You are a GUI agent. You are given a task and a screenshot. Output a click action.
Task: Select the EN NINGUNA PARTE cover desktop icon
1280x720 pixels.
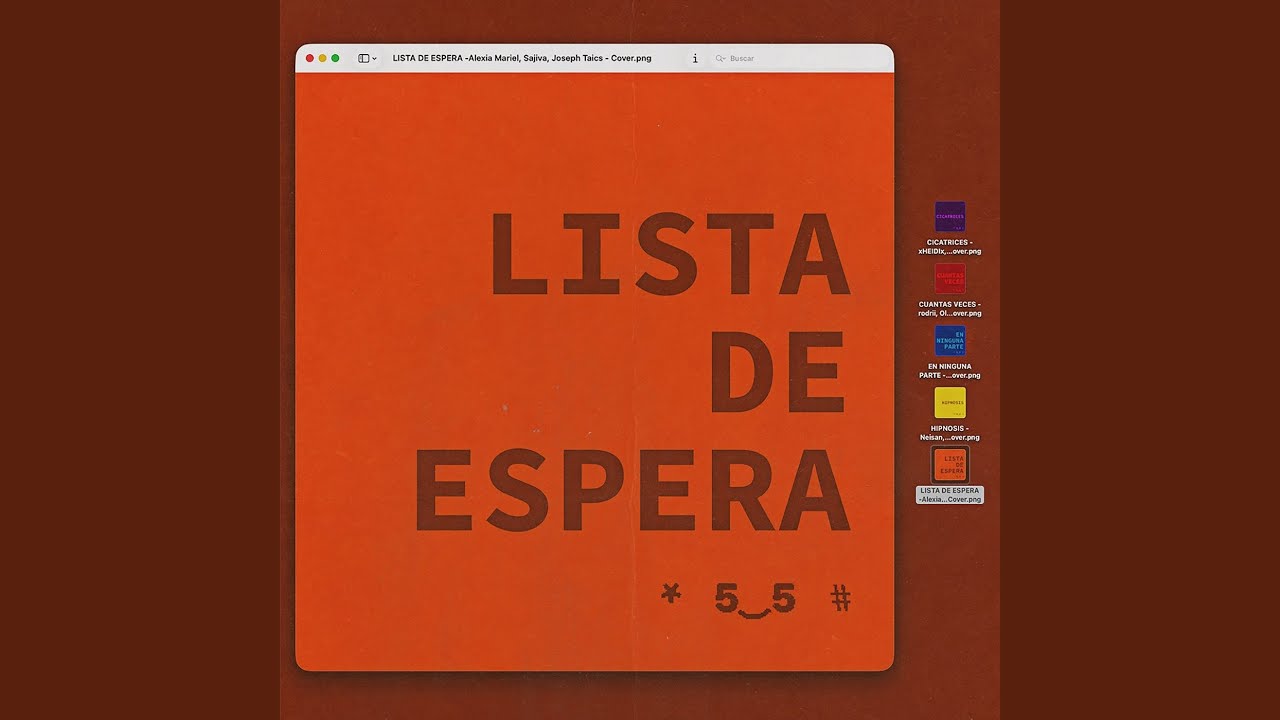tap(950, 341)
